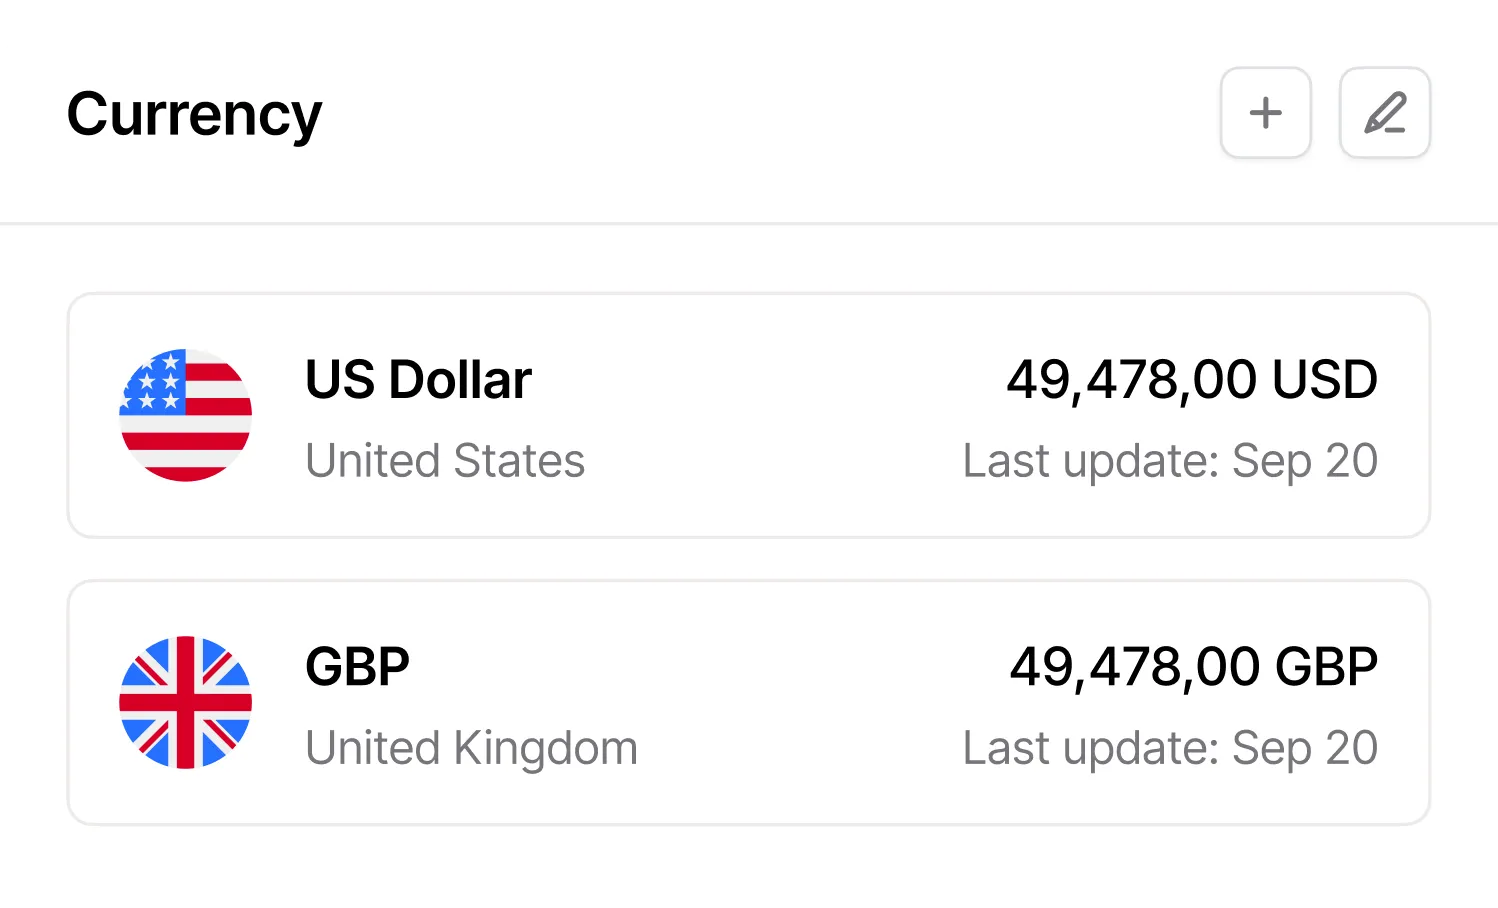
Task: Click blank header area beside Currency title
Action: point(760,113)
